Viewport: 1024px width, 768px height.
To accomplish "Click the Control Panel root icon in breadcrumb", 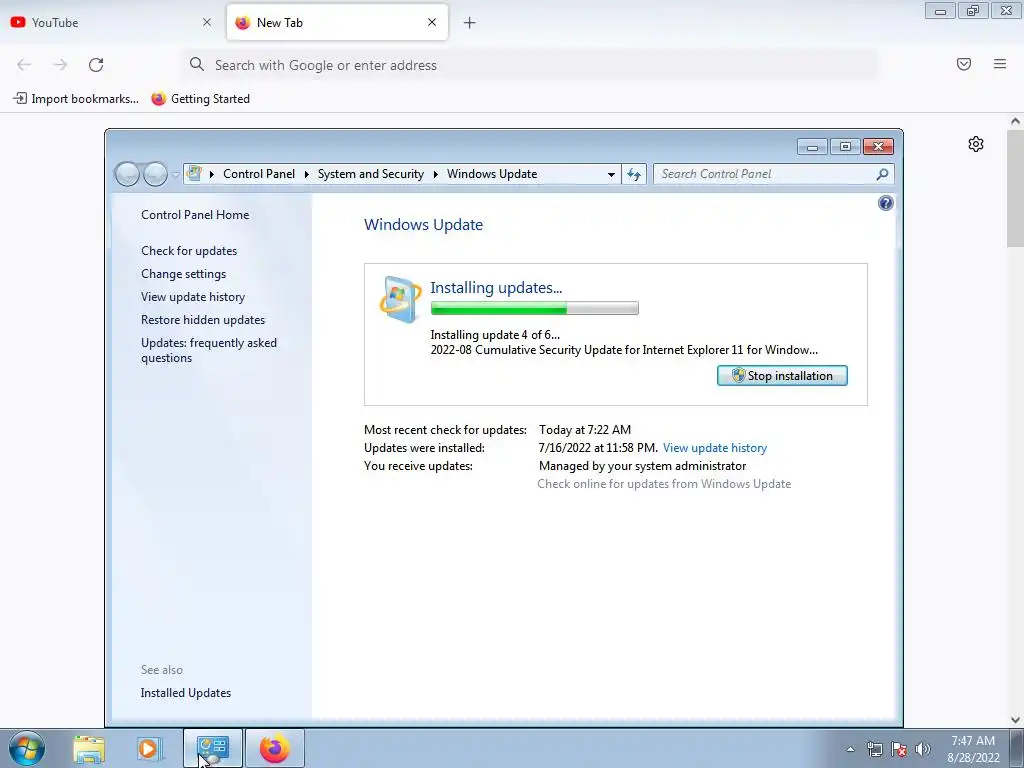I will tap(194, 174).
